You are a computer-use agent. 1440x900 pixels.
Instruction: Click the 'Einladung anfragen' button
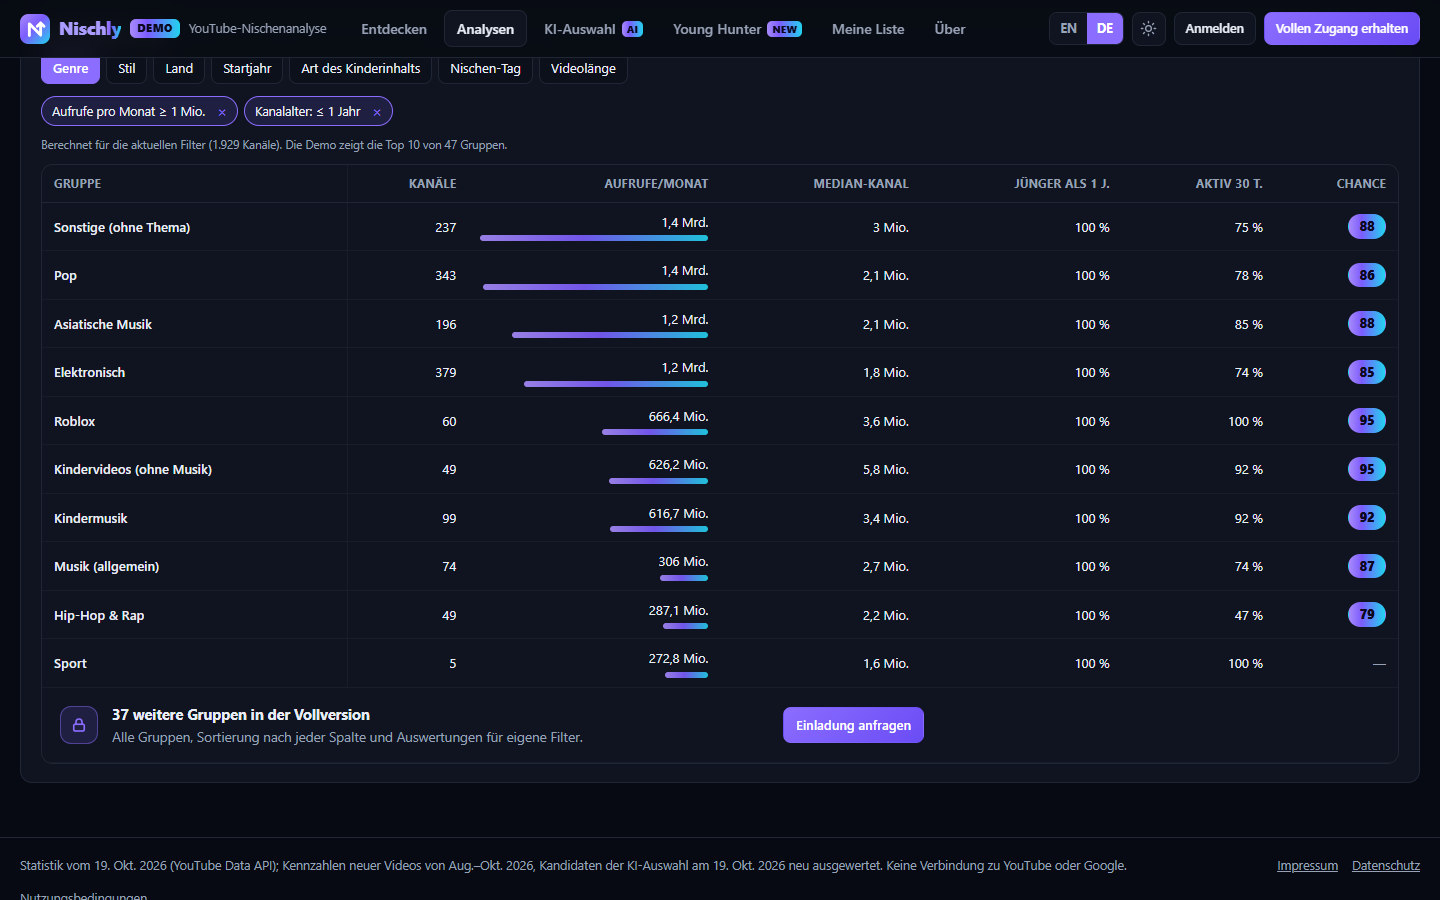(853, 725)
